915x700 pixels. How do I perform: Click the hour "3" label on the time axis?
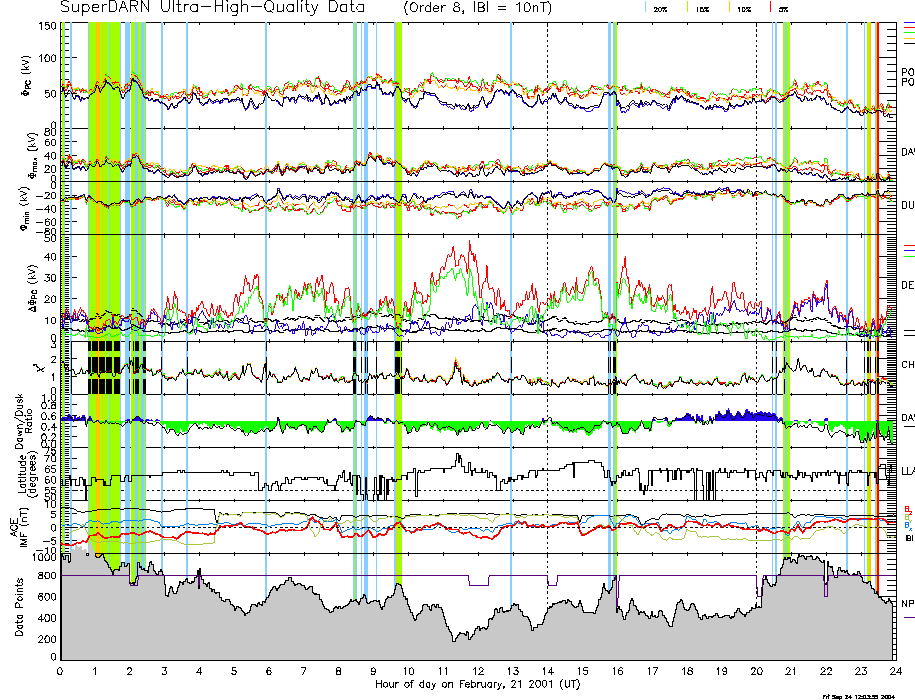click(165, 671)
